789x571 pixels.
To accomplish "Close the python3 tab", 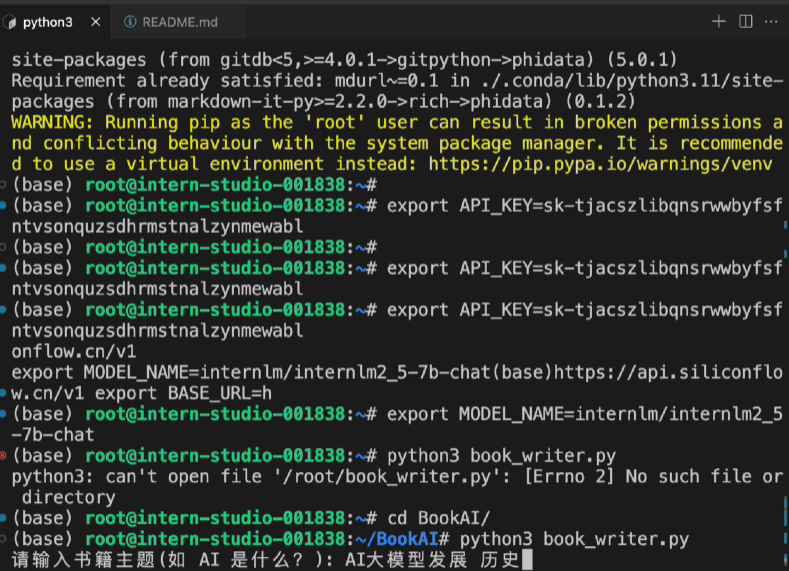I will point(96,22).
